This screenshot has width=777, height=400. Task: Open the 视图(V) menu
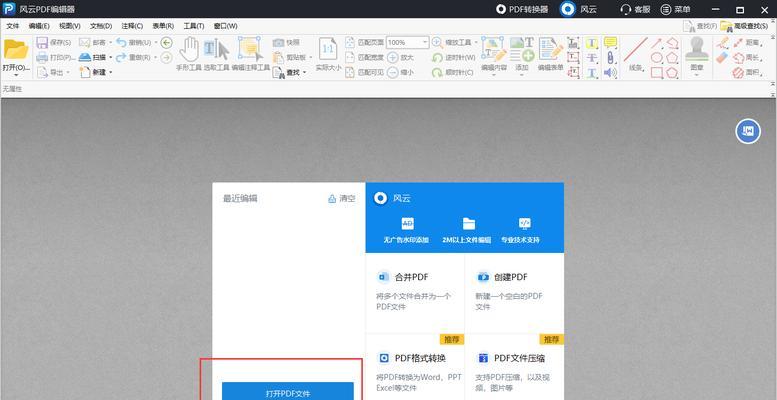click(x=70, y=26)
